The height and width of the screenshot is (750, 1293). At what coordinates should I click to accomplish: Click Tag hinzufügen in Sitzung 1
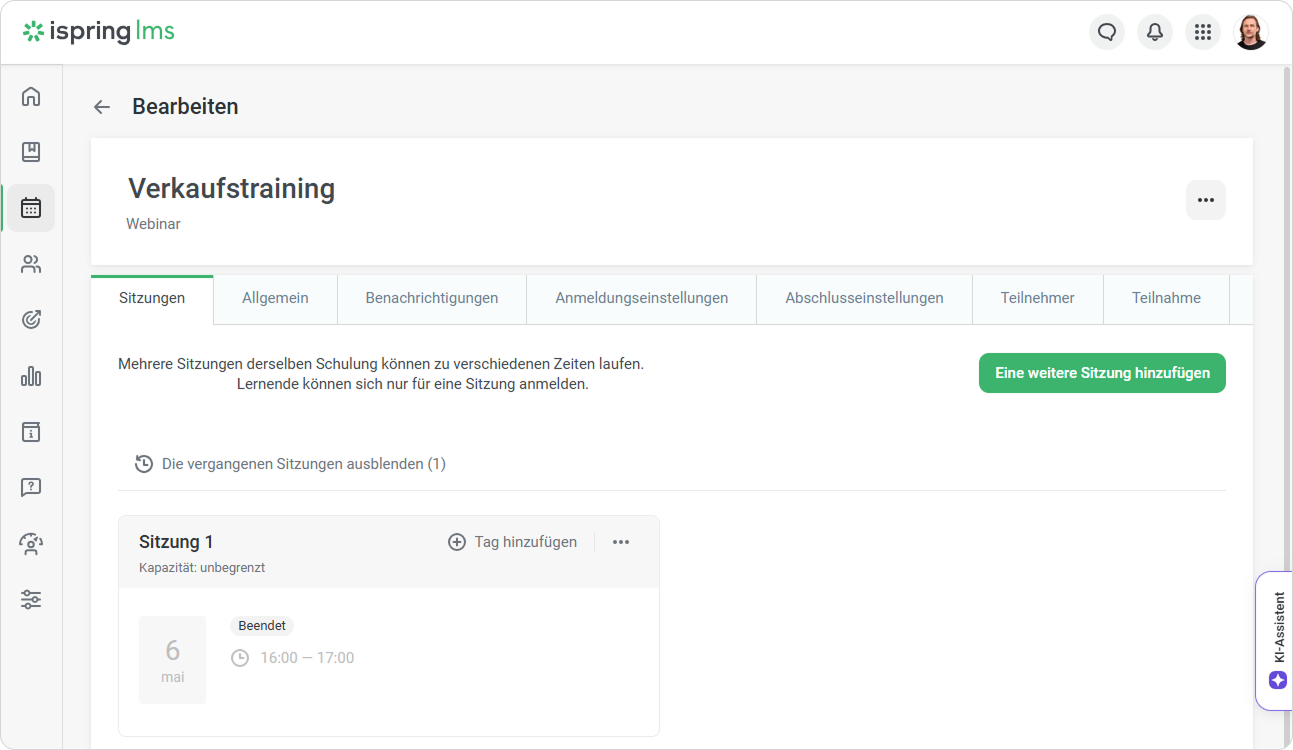[x=512, y=542]
